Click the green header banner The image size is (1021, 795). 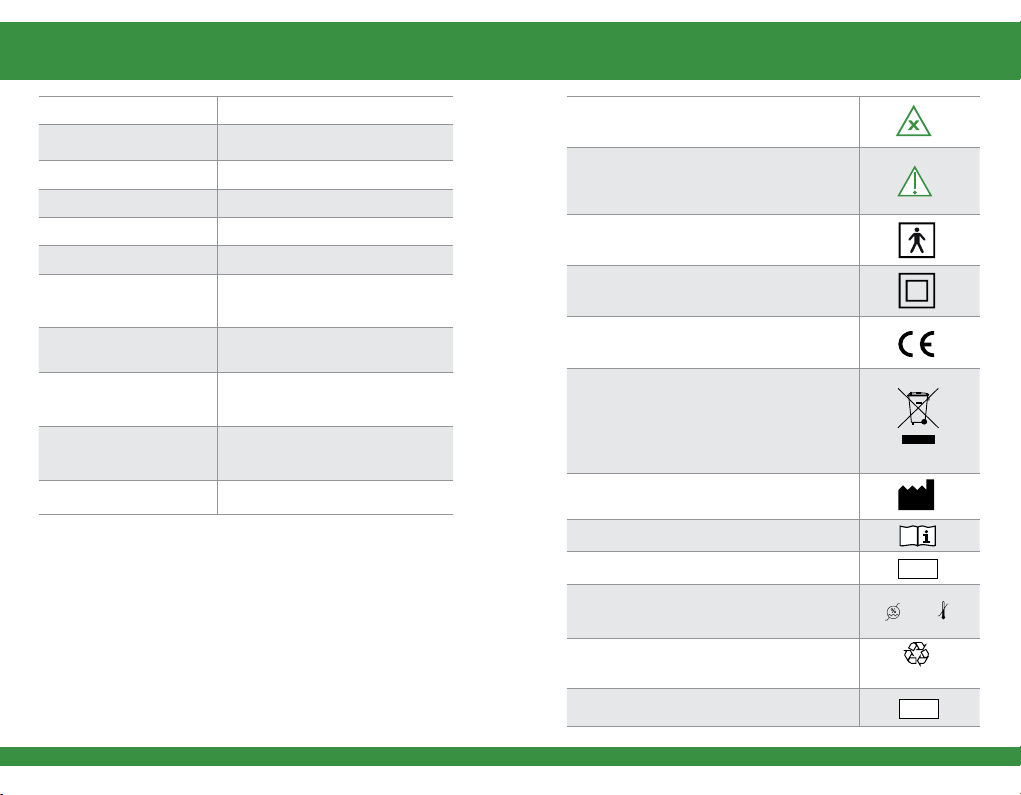tap(510, 51)
